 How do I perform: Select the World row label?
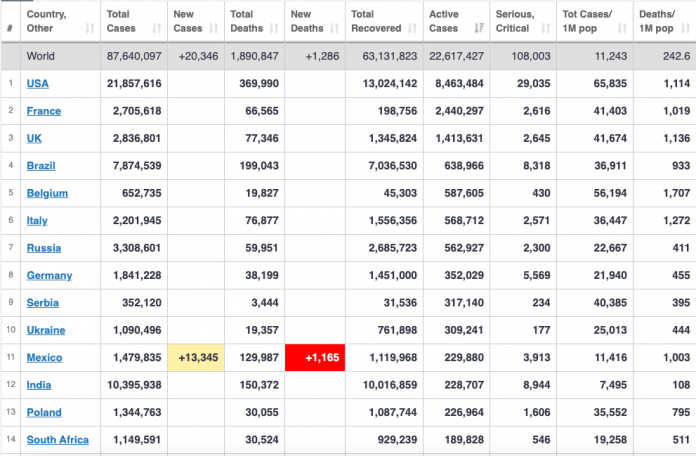[x=40, y=56]
